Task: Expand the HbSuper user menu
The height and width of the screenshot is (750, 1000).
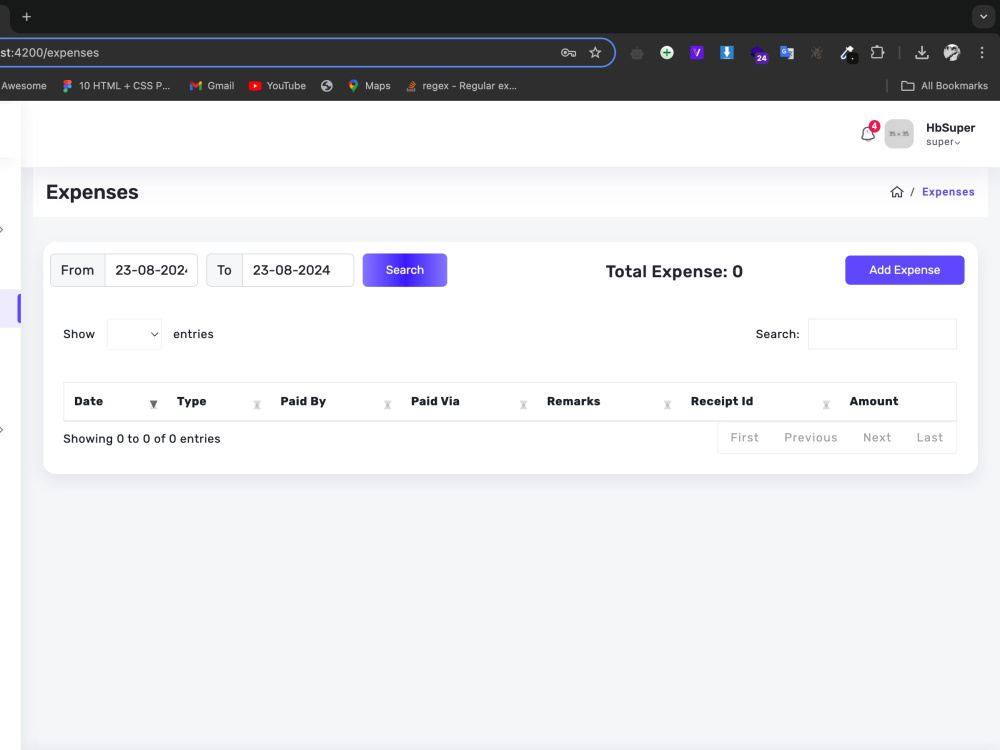Action: (950, 134)
